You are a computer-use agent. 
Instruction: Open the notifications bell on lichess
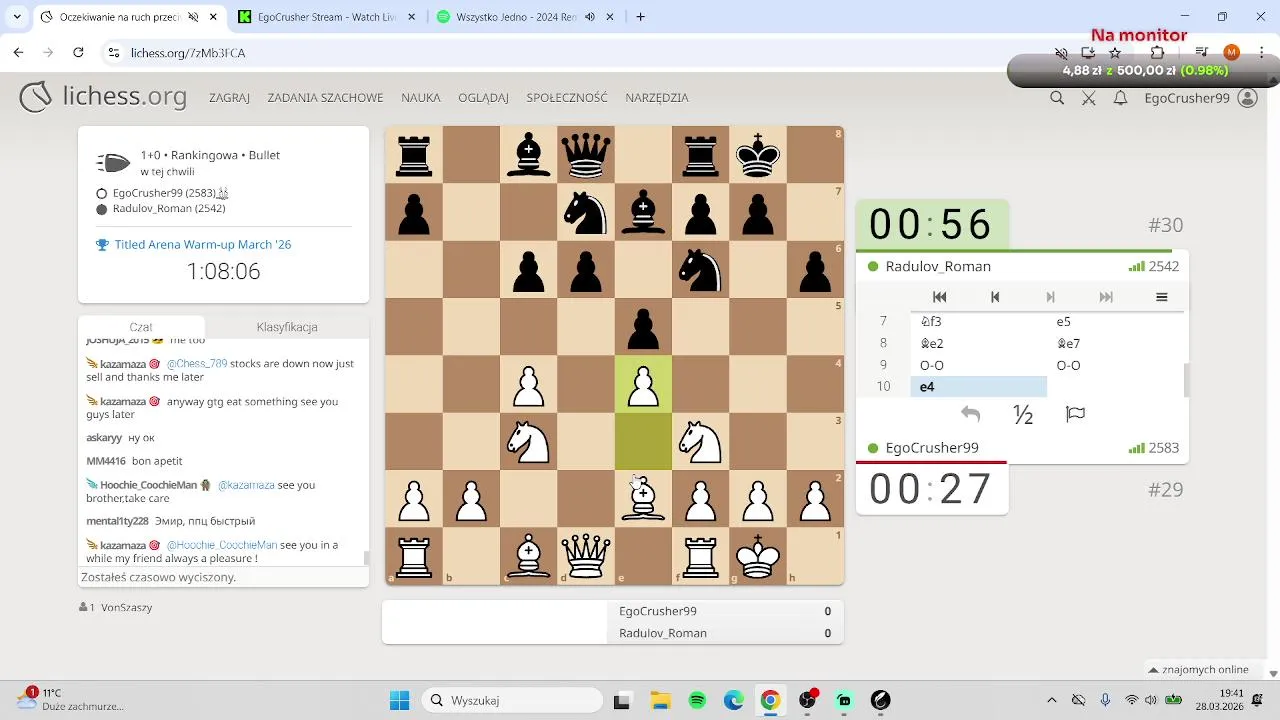[1121, 98]
